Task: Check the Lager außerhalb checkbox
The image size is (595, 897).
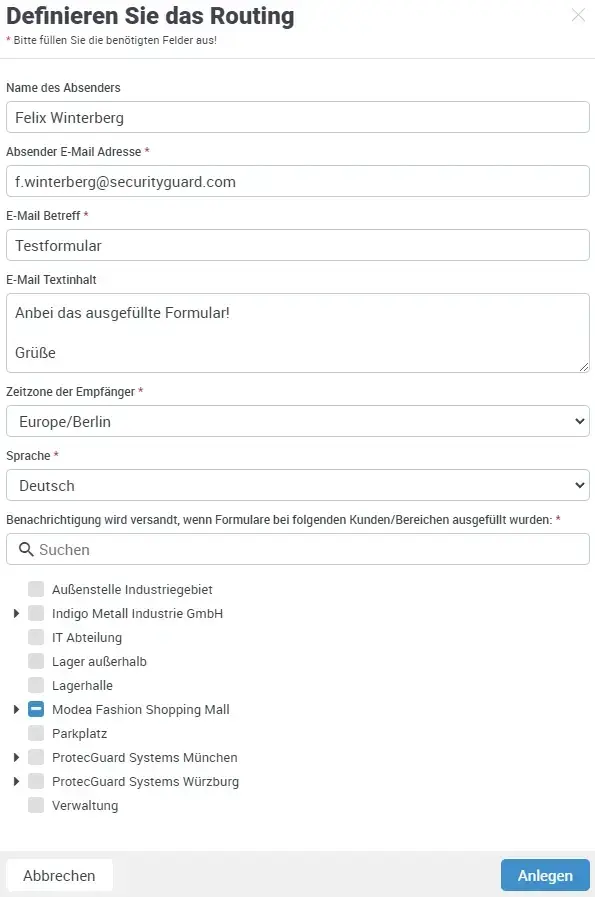Action: click(x=36, y=661)
